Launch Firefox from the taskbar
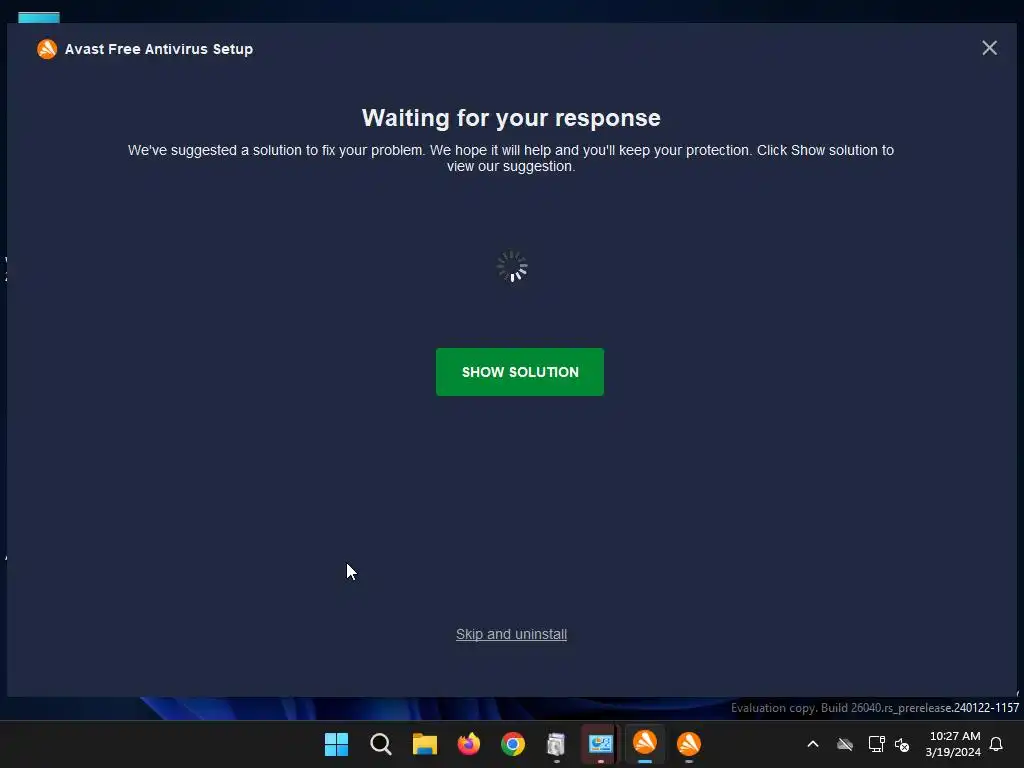 (x=469, y=744)
